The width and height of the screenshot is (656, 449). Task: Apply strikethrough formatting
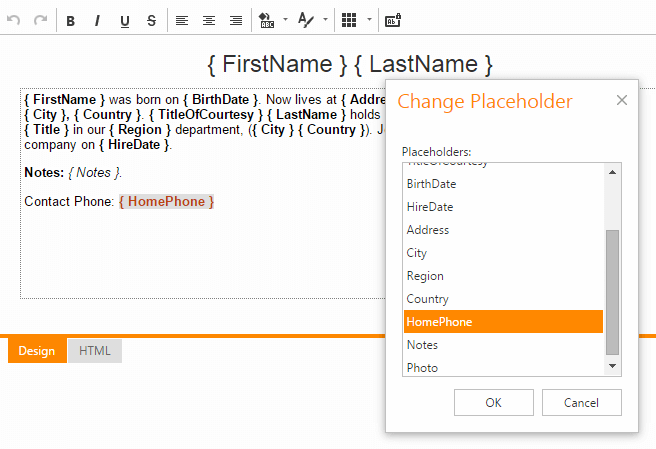151,20
